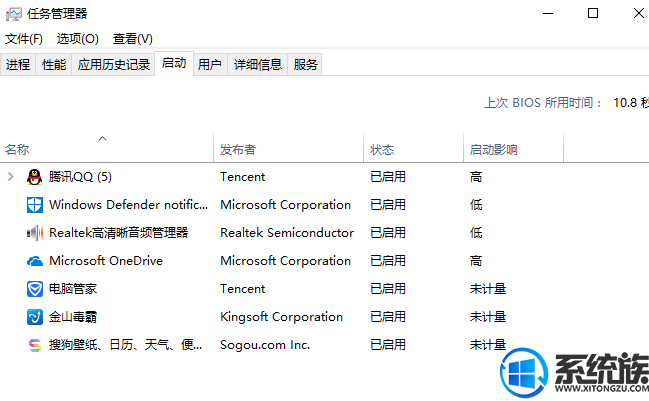
Task: Click the Sogou.com Inc. publisher cell
Action: (x=265, y=345)
